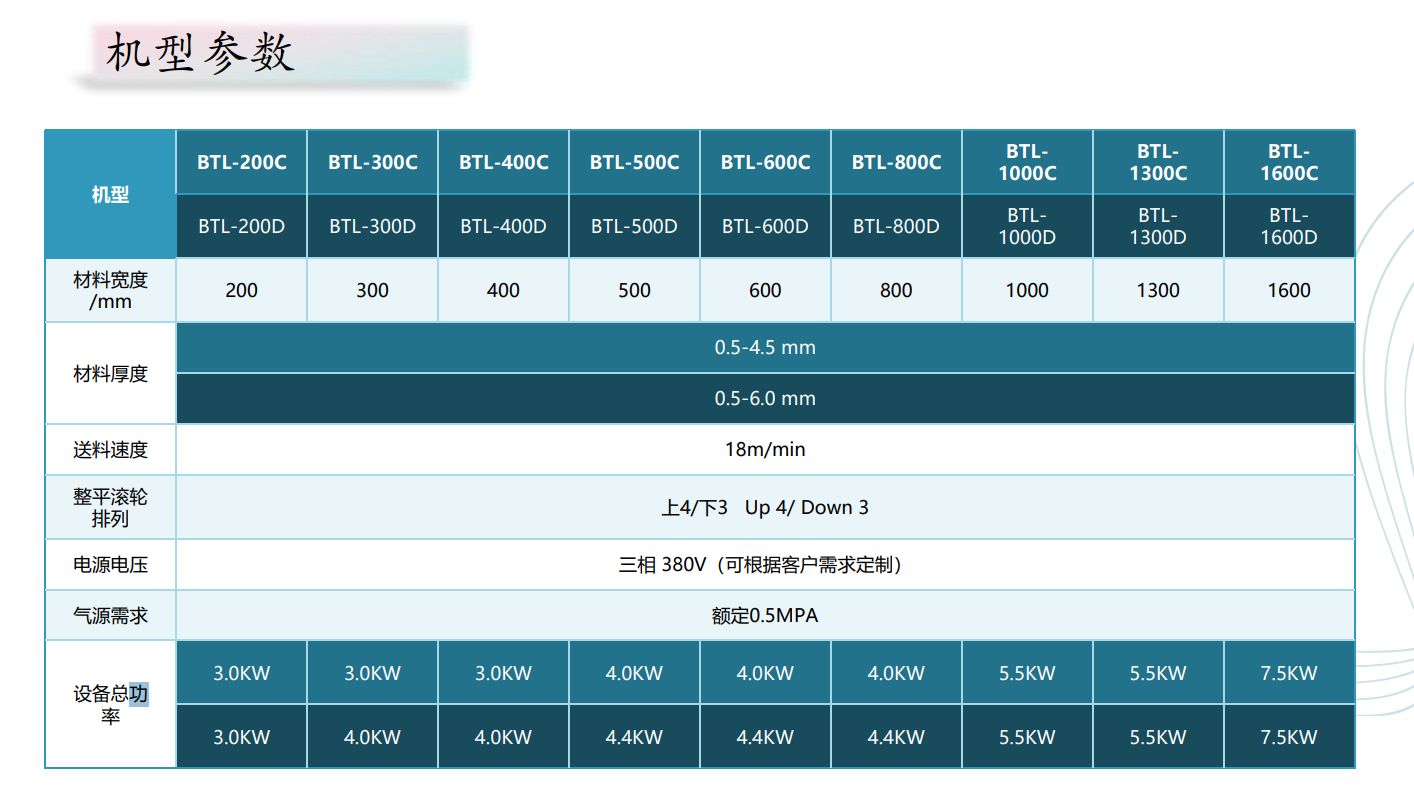Select the 机型 header cell

point(110,194)
